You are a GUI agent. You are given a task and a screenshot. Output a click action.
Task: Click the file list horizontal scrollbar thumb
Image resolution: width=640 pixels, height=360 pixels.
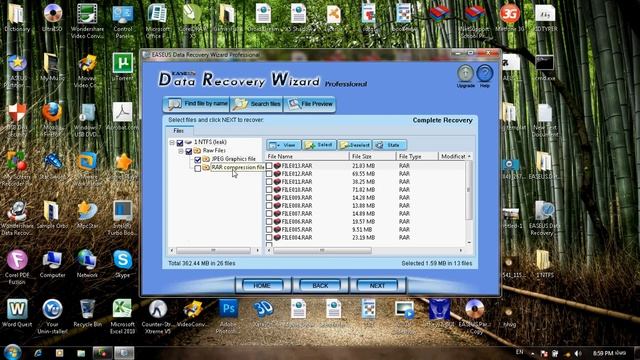322,250
